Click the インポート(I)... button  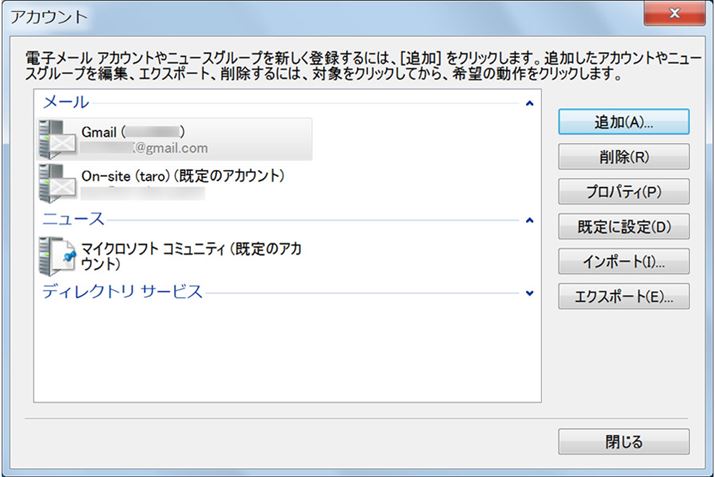pos(623,261)
